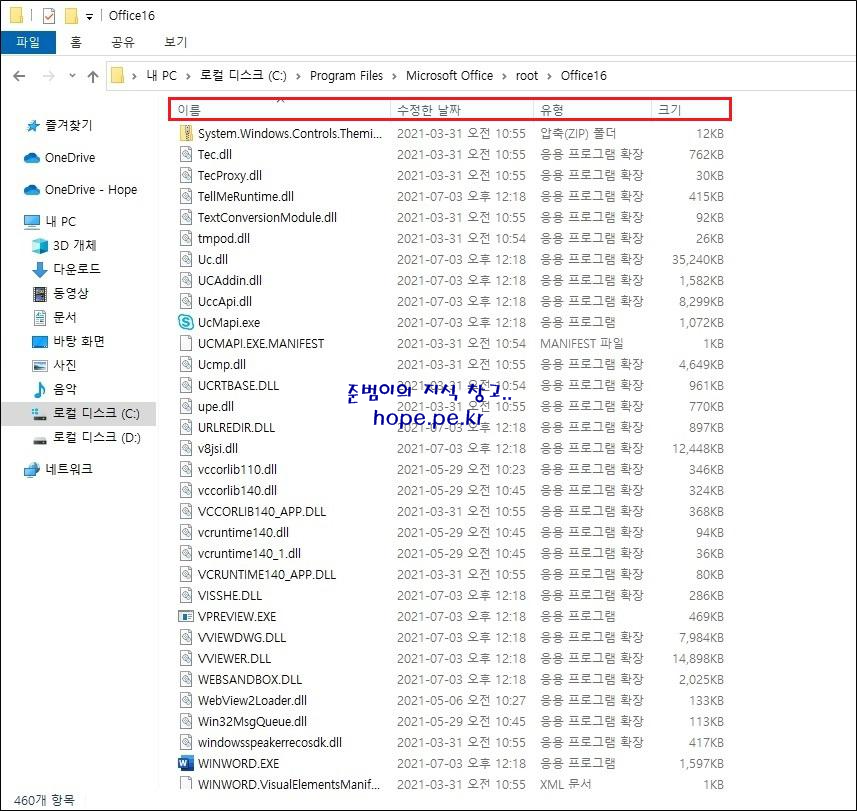Click the WINWORD.VisualElementsManif... file icon

pyautogui.click(x=186, y=783)
